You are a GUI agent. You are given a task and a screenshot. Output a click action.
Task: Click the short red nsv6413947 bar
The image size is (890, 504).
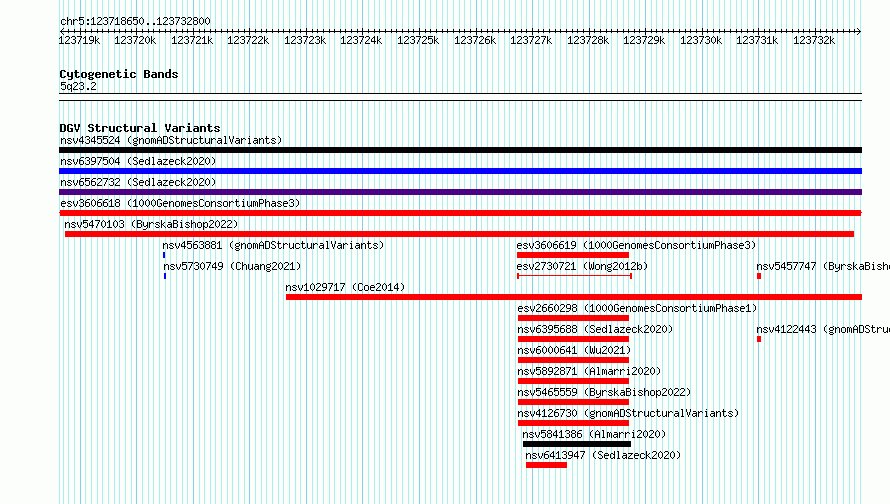coord(546,465)
